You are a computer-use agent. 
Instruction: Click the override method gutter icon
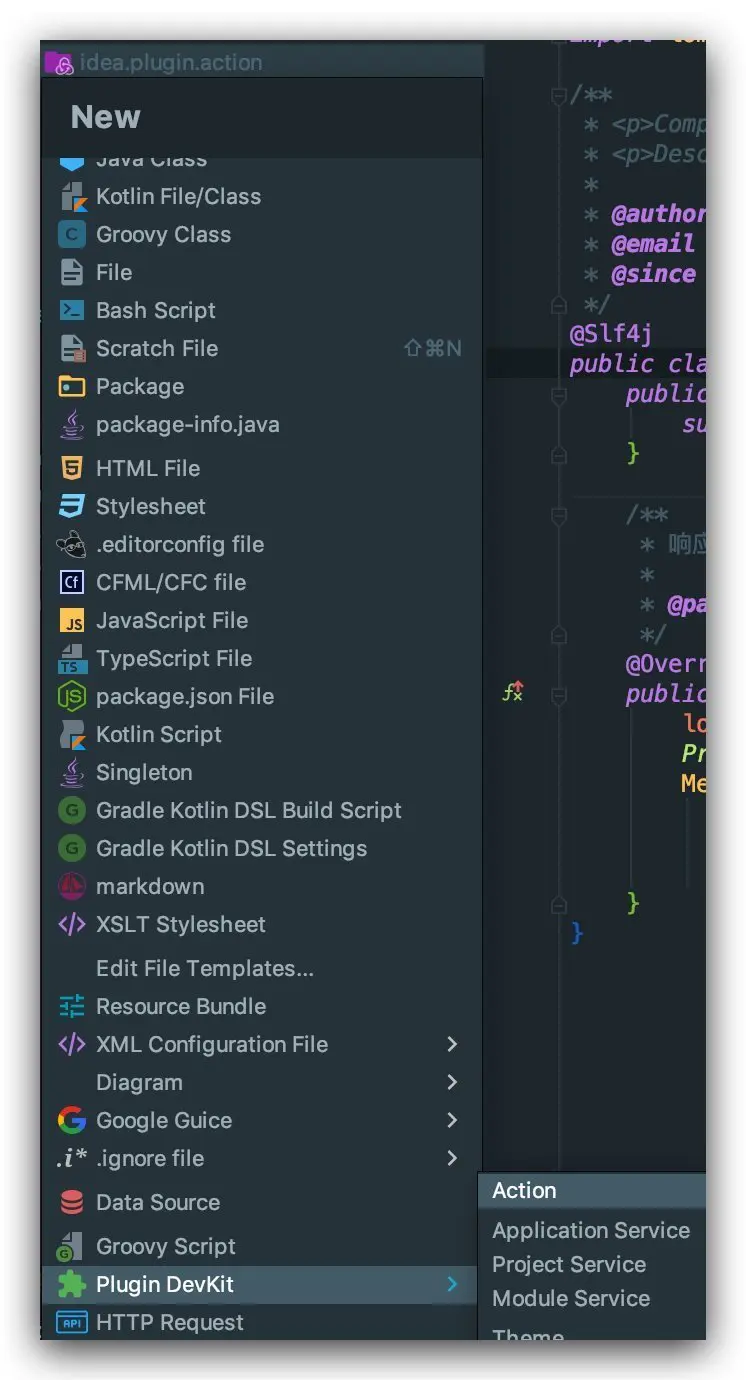click(x=513, y=691)
